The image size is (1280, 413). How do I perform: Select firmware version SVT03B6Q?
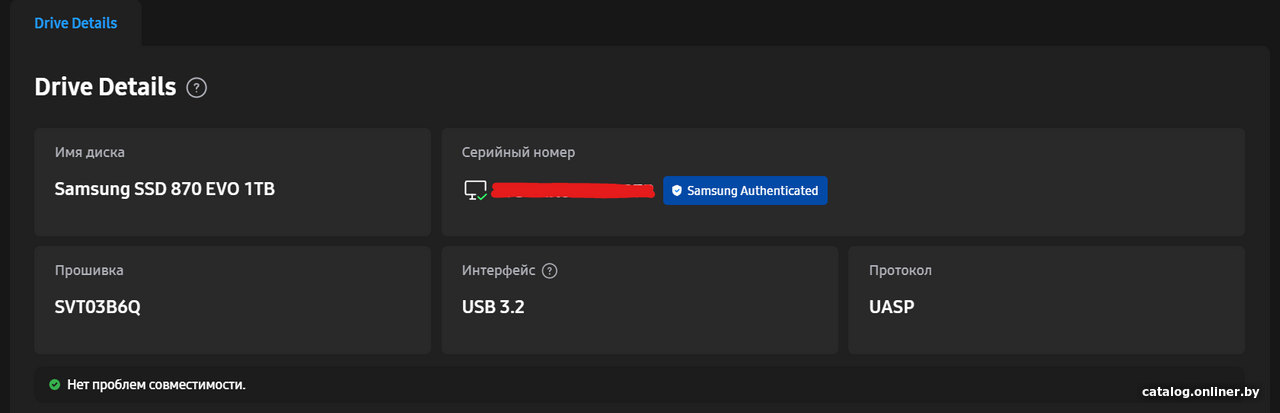(98, 306)
